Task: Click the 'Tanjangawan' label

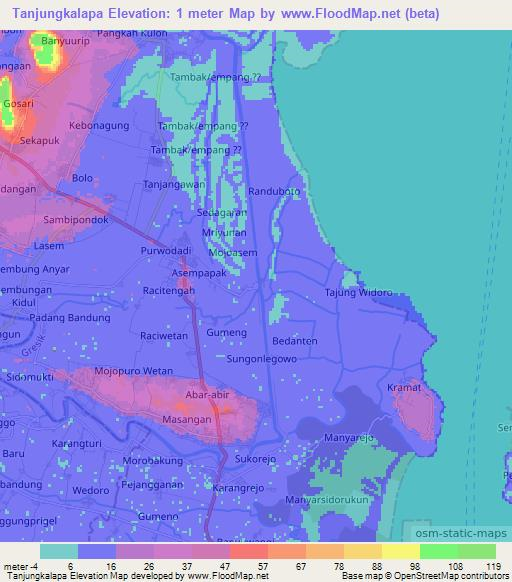Action: pos(174,184)
